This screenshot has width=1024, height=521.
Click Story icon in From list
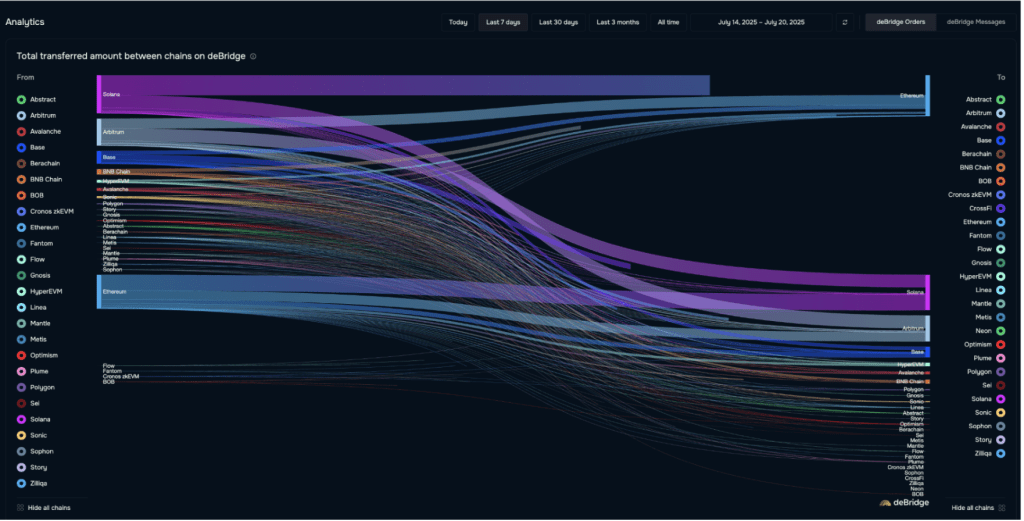click(22, 467)
